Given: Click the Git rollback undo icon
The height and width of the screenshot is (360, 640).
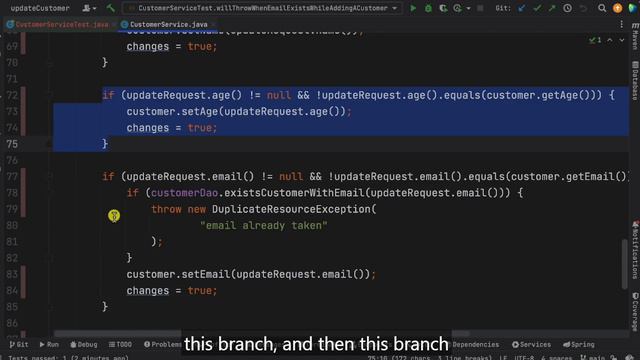Looking at the screenshot, I should (x=583, y=8).
